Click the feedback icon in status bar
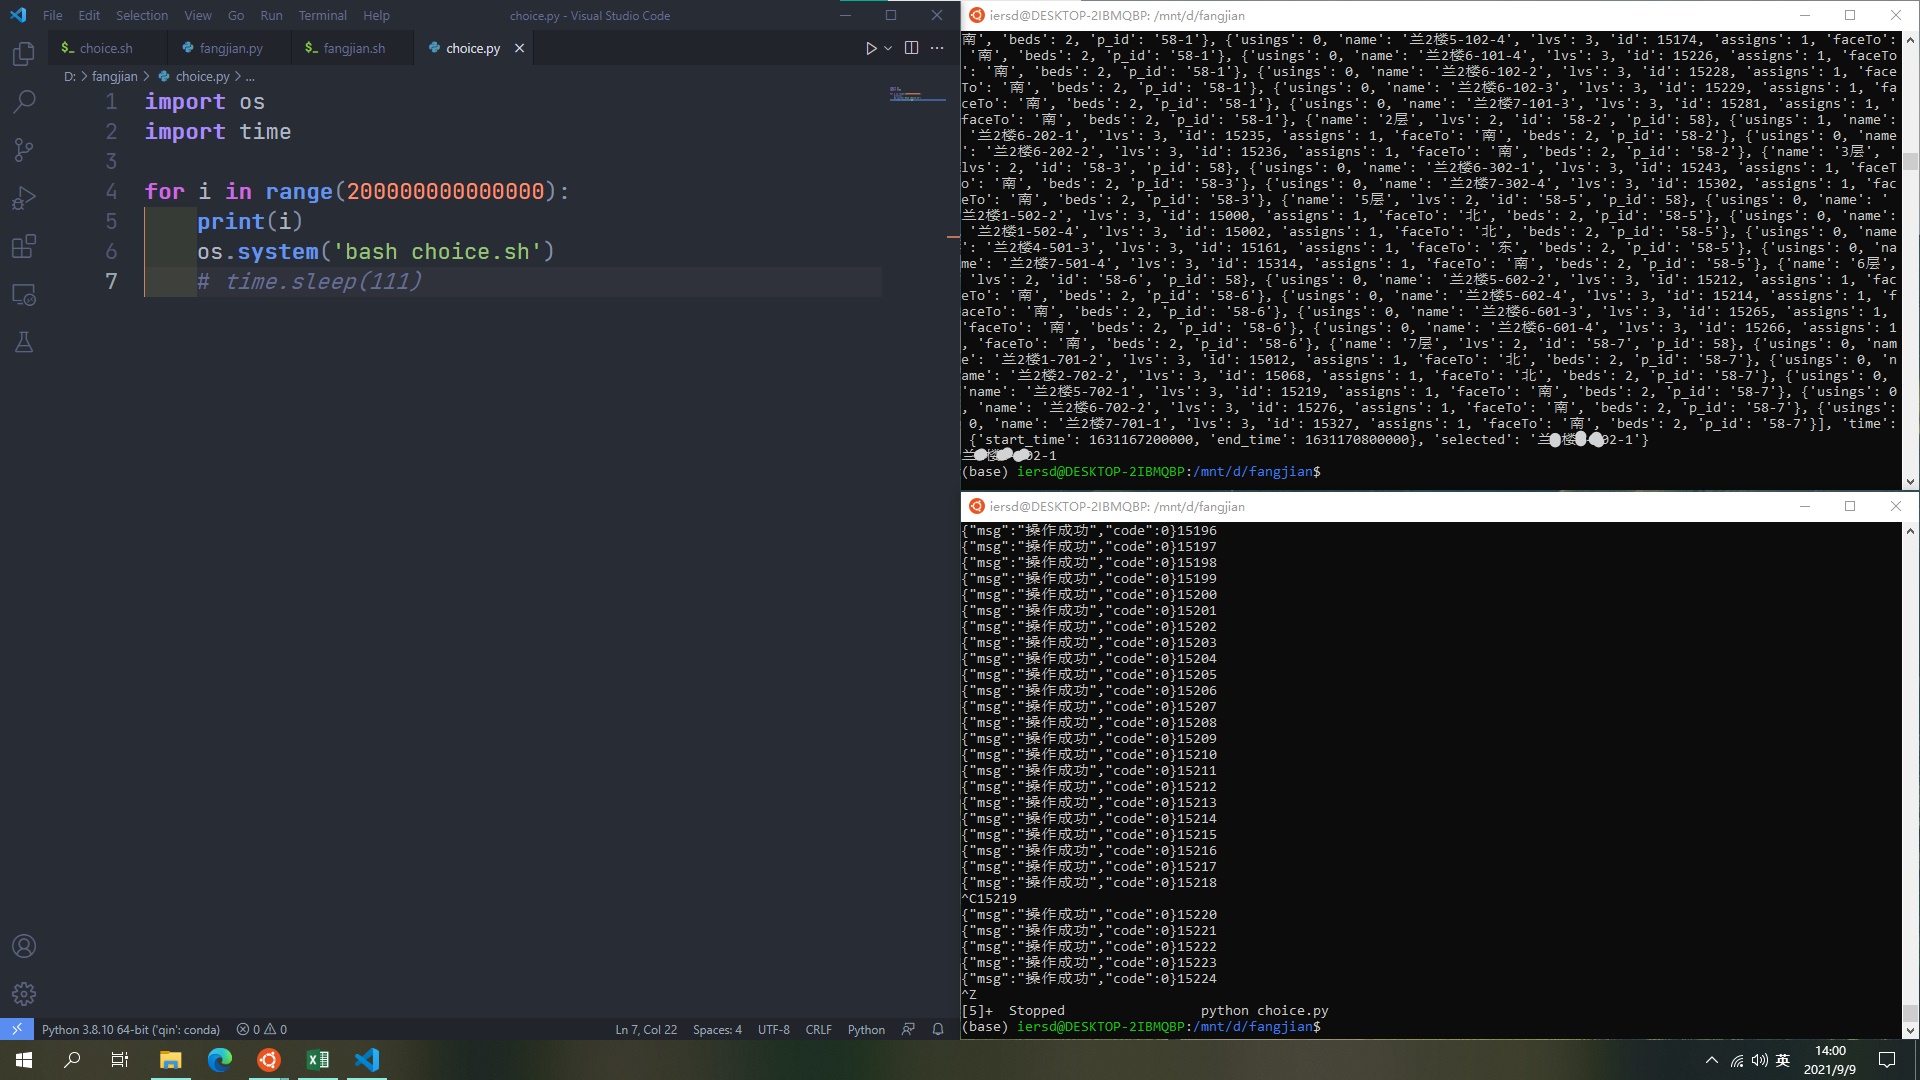Screen dimensions: 1920x1080 point(908,1029)
